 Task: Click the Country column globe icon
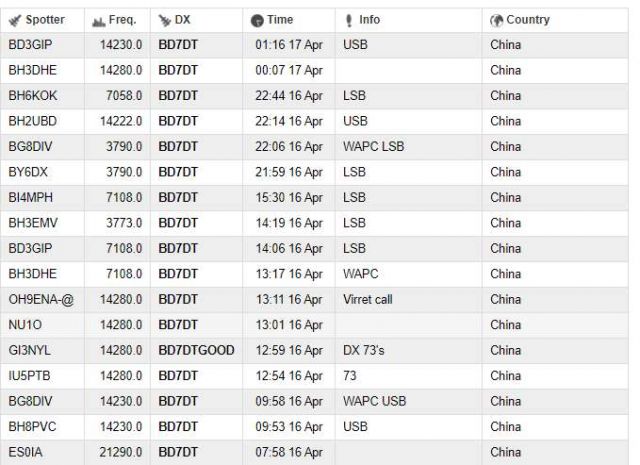496,20
